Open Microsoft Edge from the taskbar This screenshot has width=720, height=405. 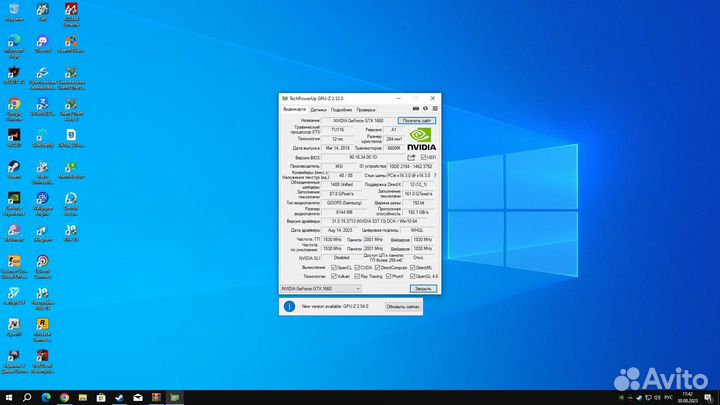(46, 398)
